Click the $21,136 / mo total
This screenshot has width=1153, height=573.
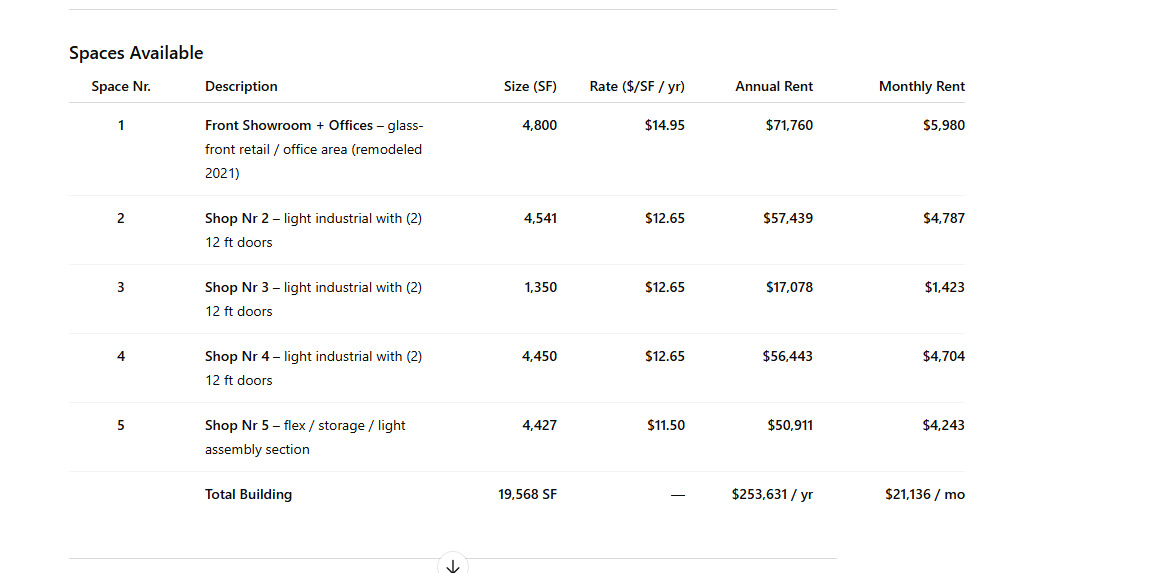tap(924, 494)
